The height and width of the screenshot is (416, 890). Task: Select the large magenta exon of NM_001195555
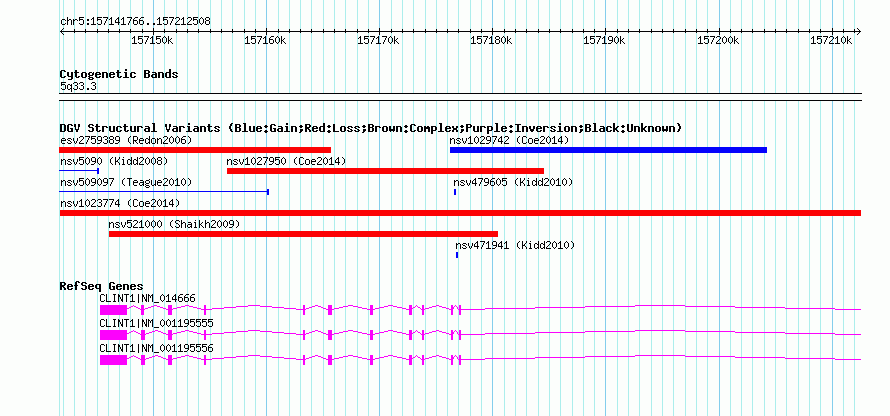114,334
